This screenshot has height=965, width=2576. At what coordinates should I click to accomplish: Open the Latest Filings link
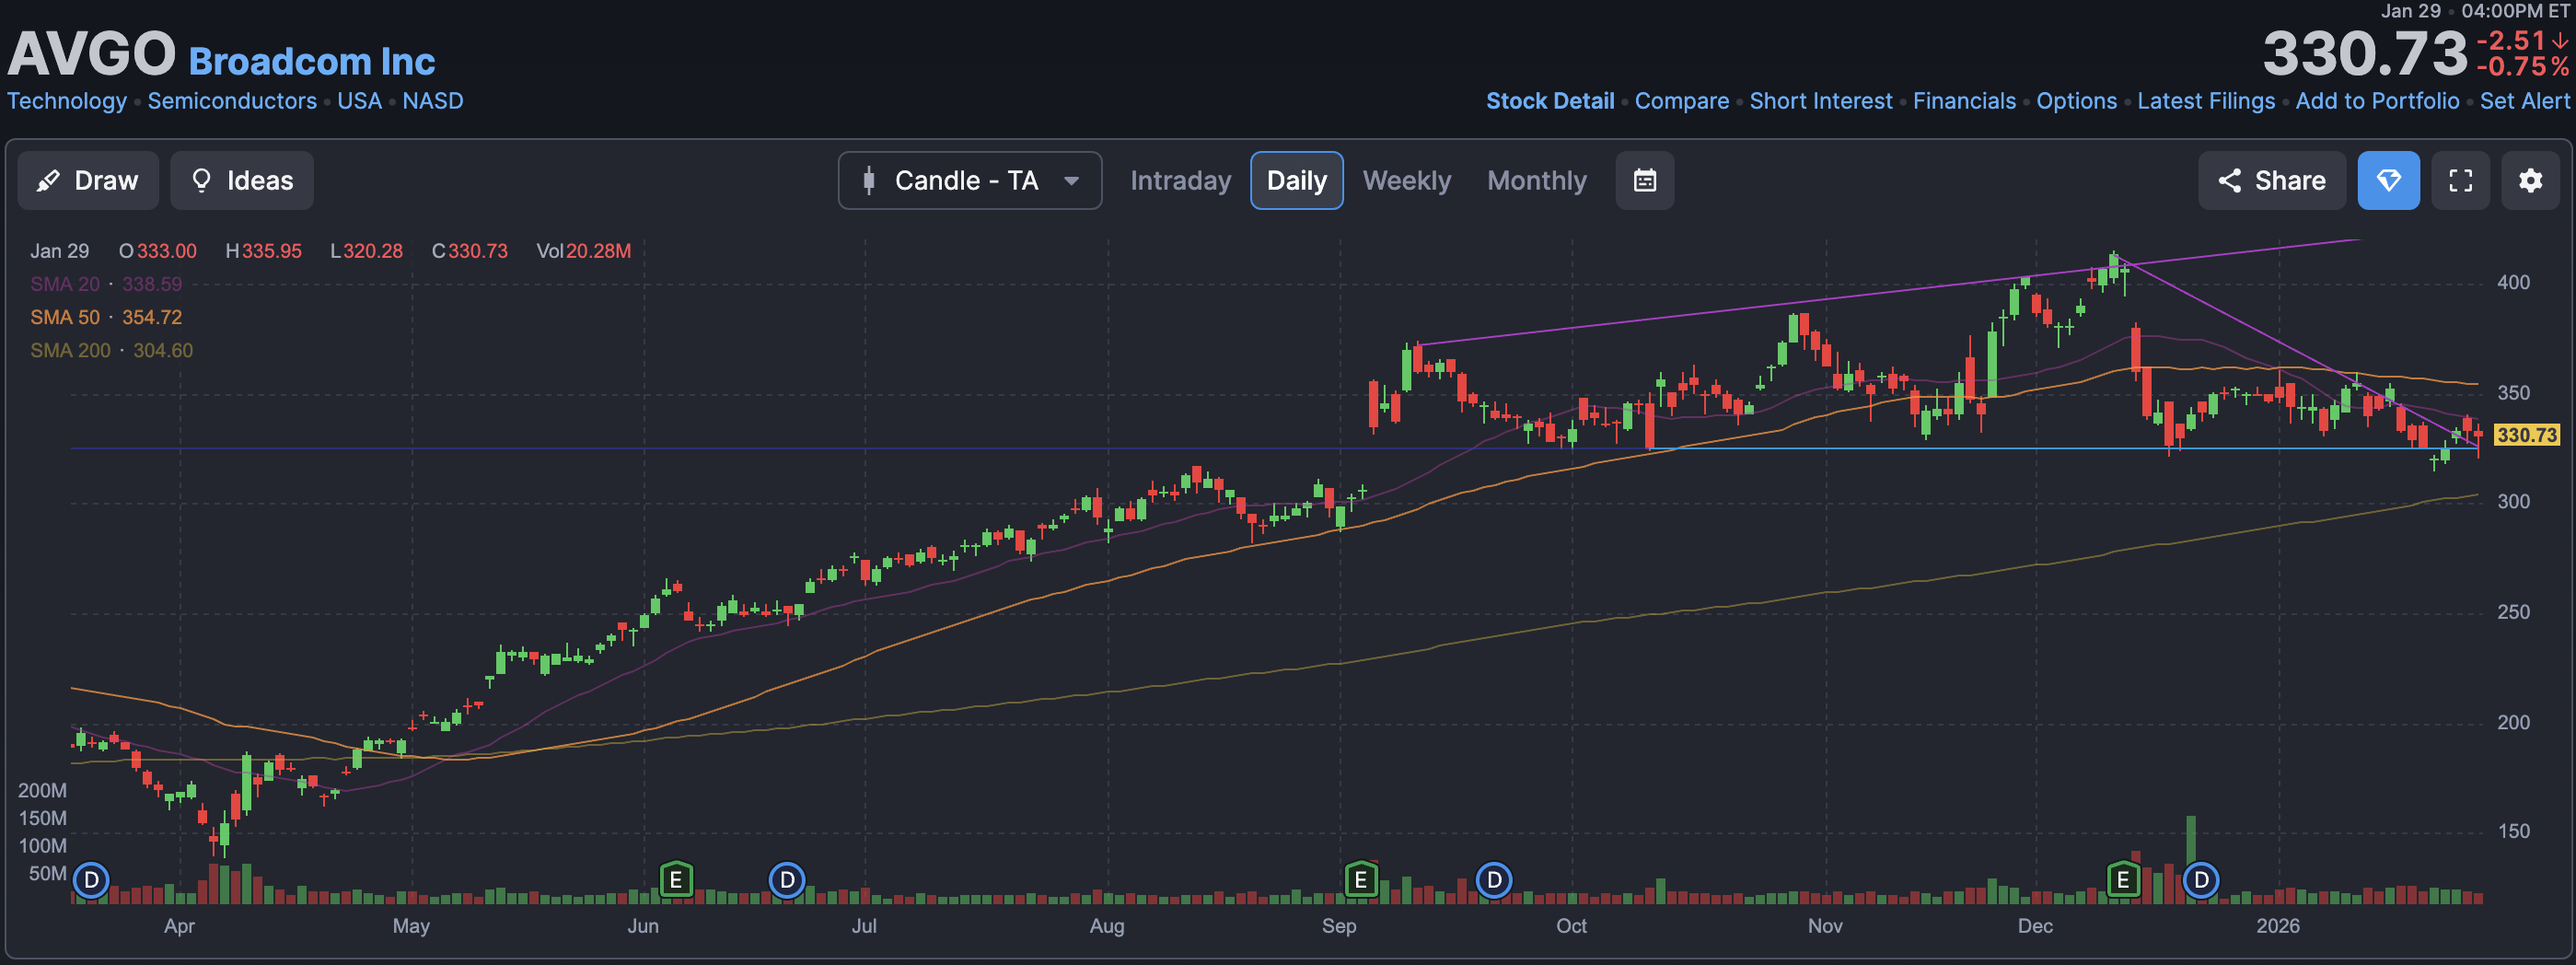click(x=2206, y=101)
